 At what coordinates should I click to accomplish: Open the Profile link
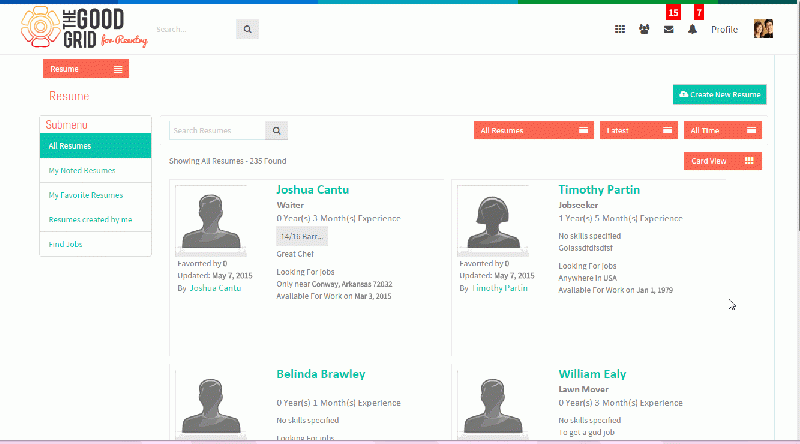[724, 30]
